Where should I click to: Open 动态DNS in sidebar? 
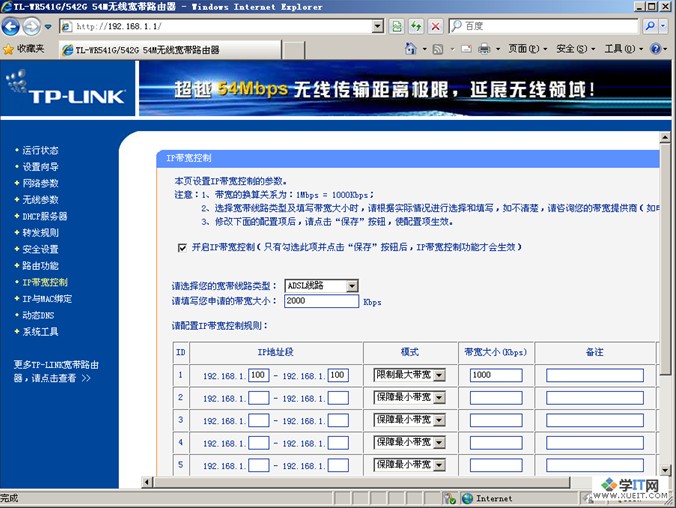[38, 315]
